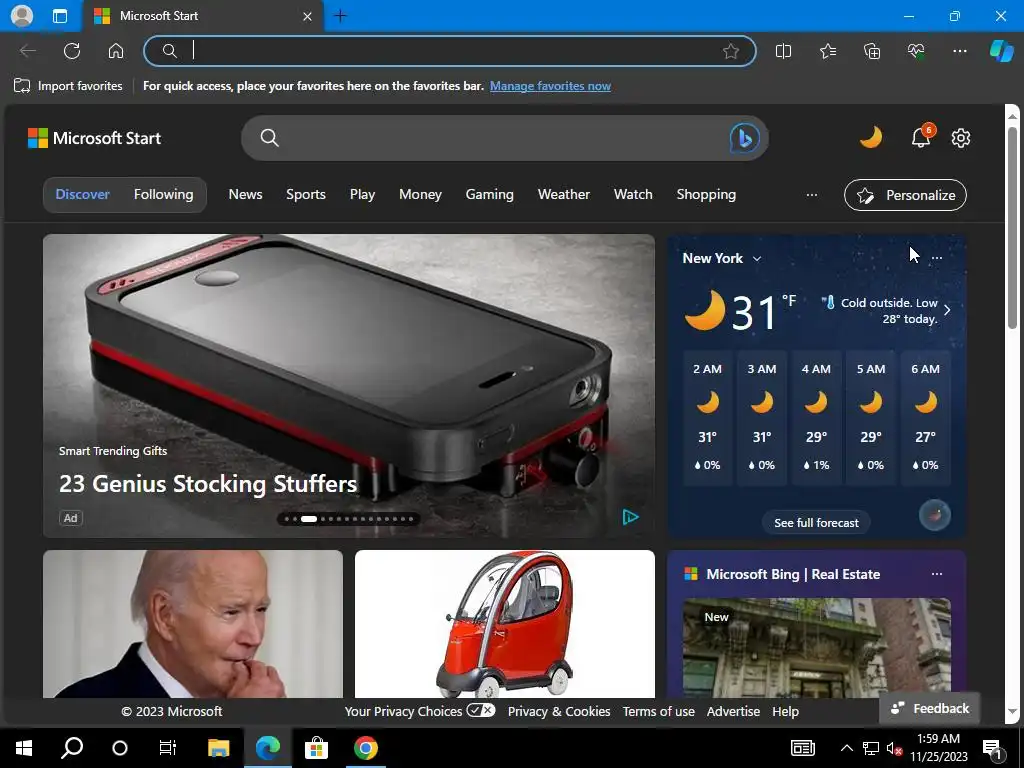The height and width of the screenshot is (768, 1024).
Task: Click the Bing chat icon in search box
Action: (744, 138)
